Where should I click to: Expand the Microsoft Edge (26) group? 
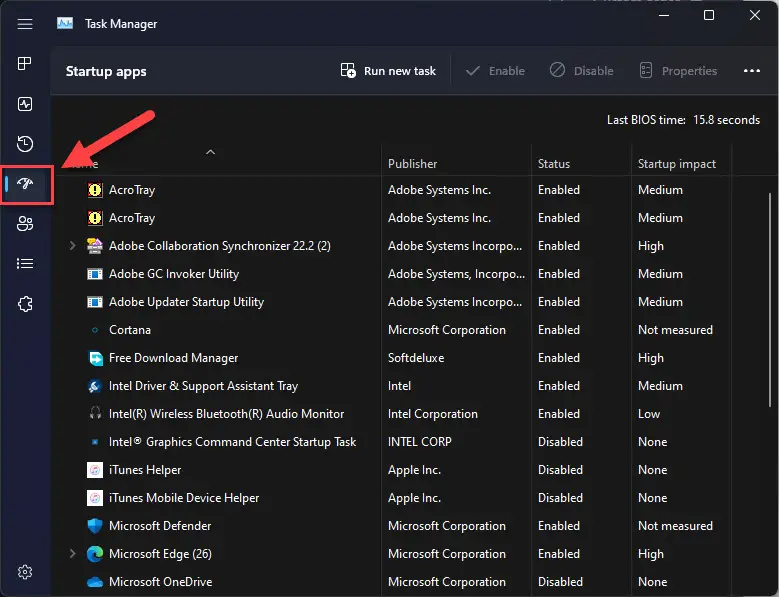[x=73, y=553]
